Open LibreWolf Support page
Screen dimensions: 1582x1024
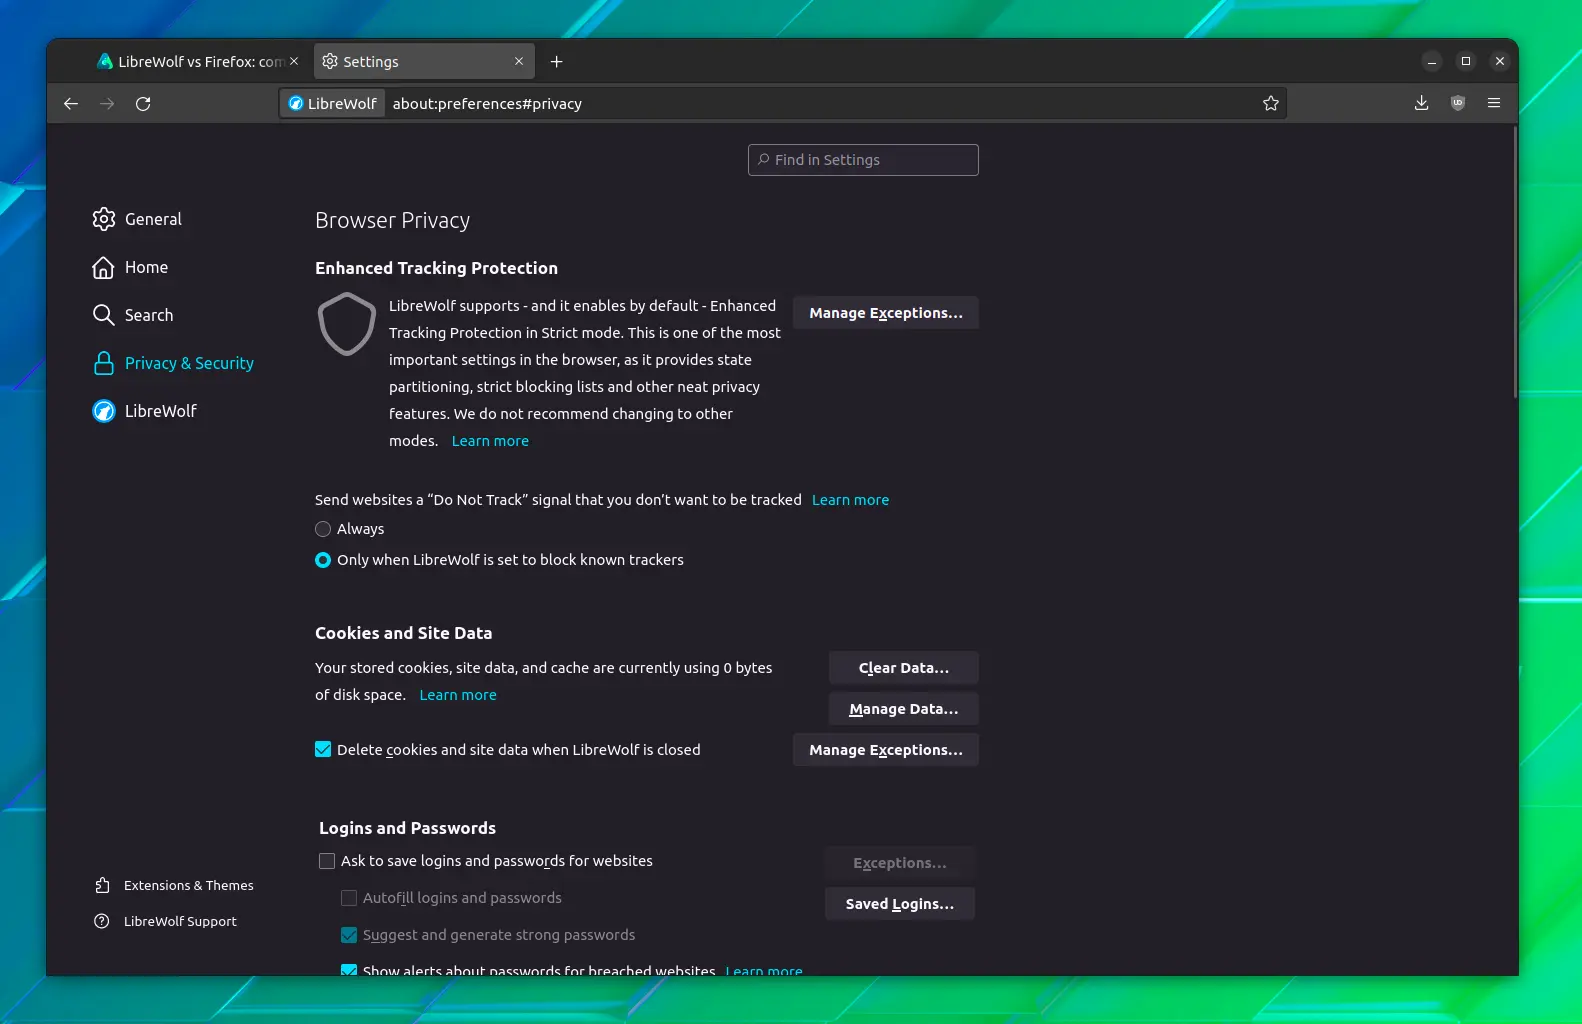165,922
